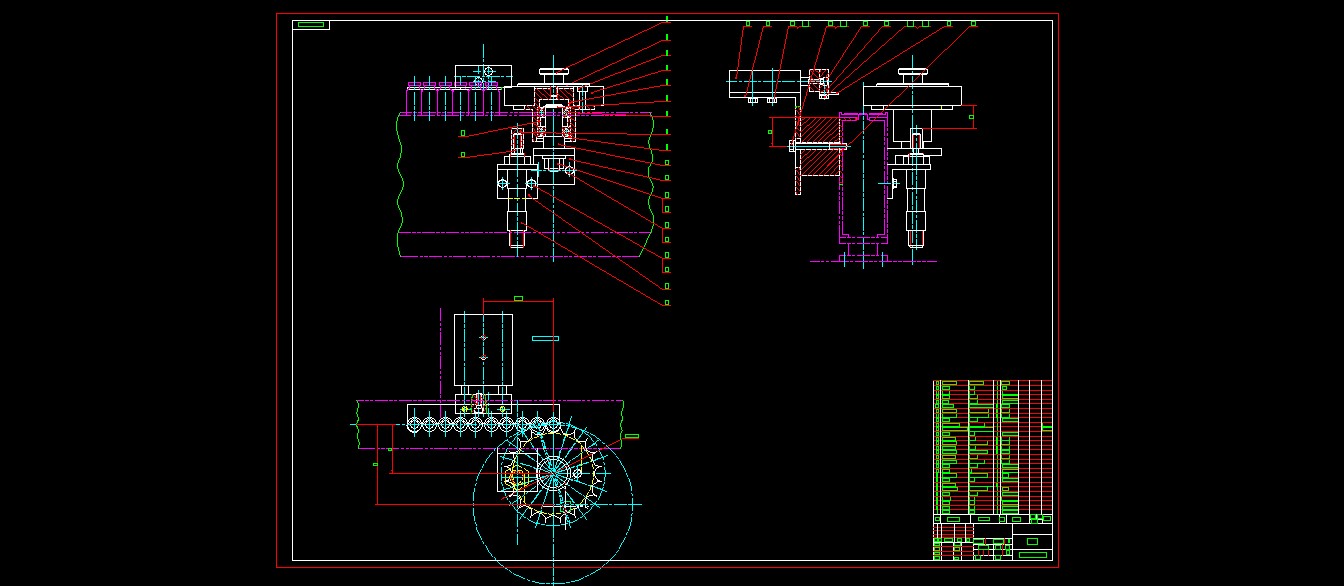Select the lower shaft end in the front view
Screen dimensions: 1344x586
click(516, 238)
